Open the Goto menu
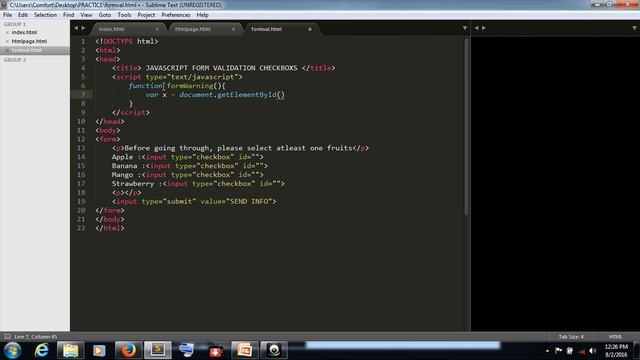This screenshot has width=640, height=360. (x=105, y=15)
